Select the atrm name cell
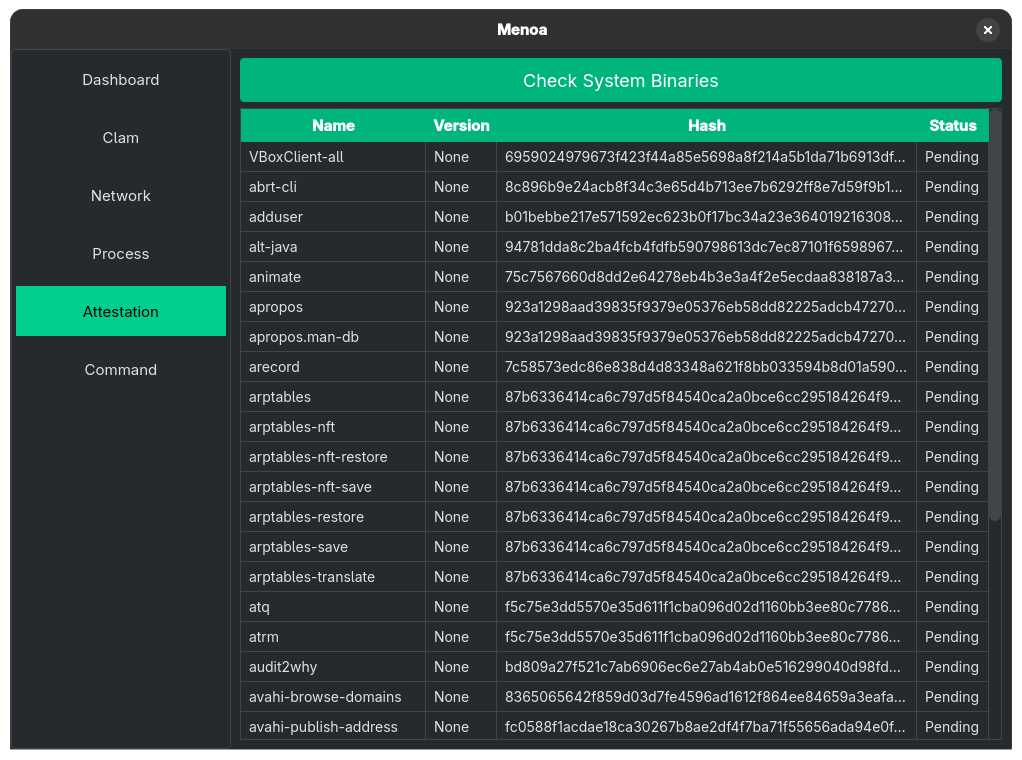 333,637
